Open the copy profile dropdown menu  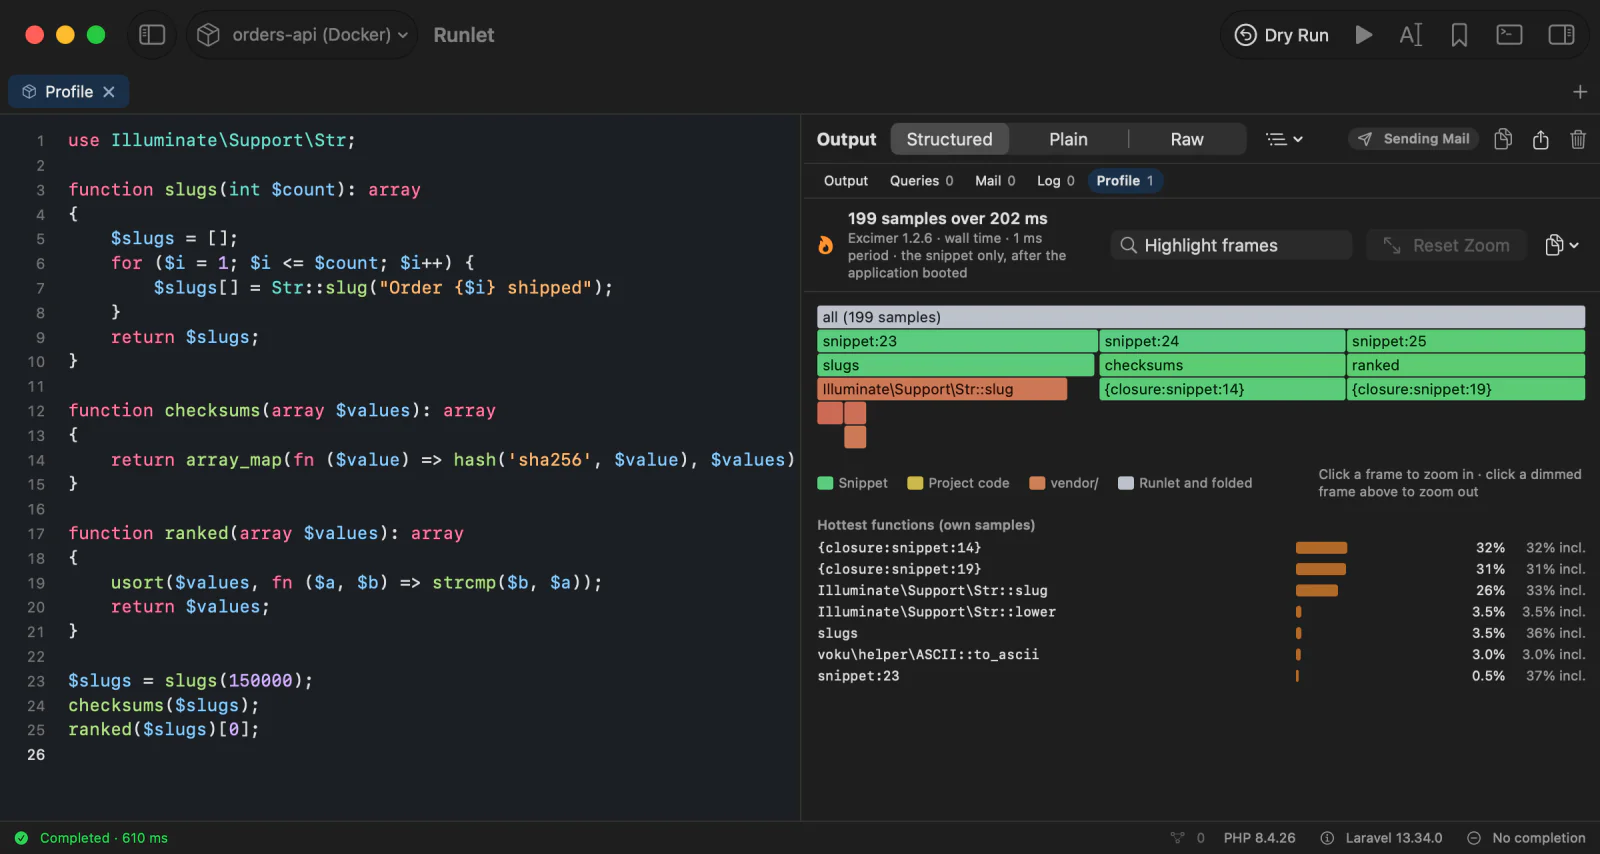1562,245
